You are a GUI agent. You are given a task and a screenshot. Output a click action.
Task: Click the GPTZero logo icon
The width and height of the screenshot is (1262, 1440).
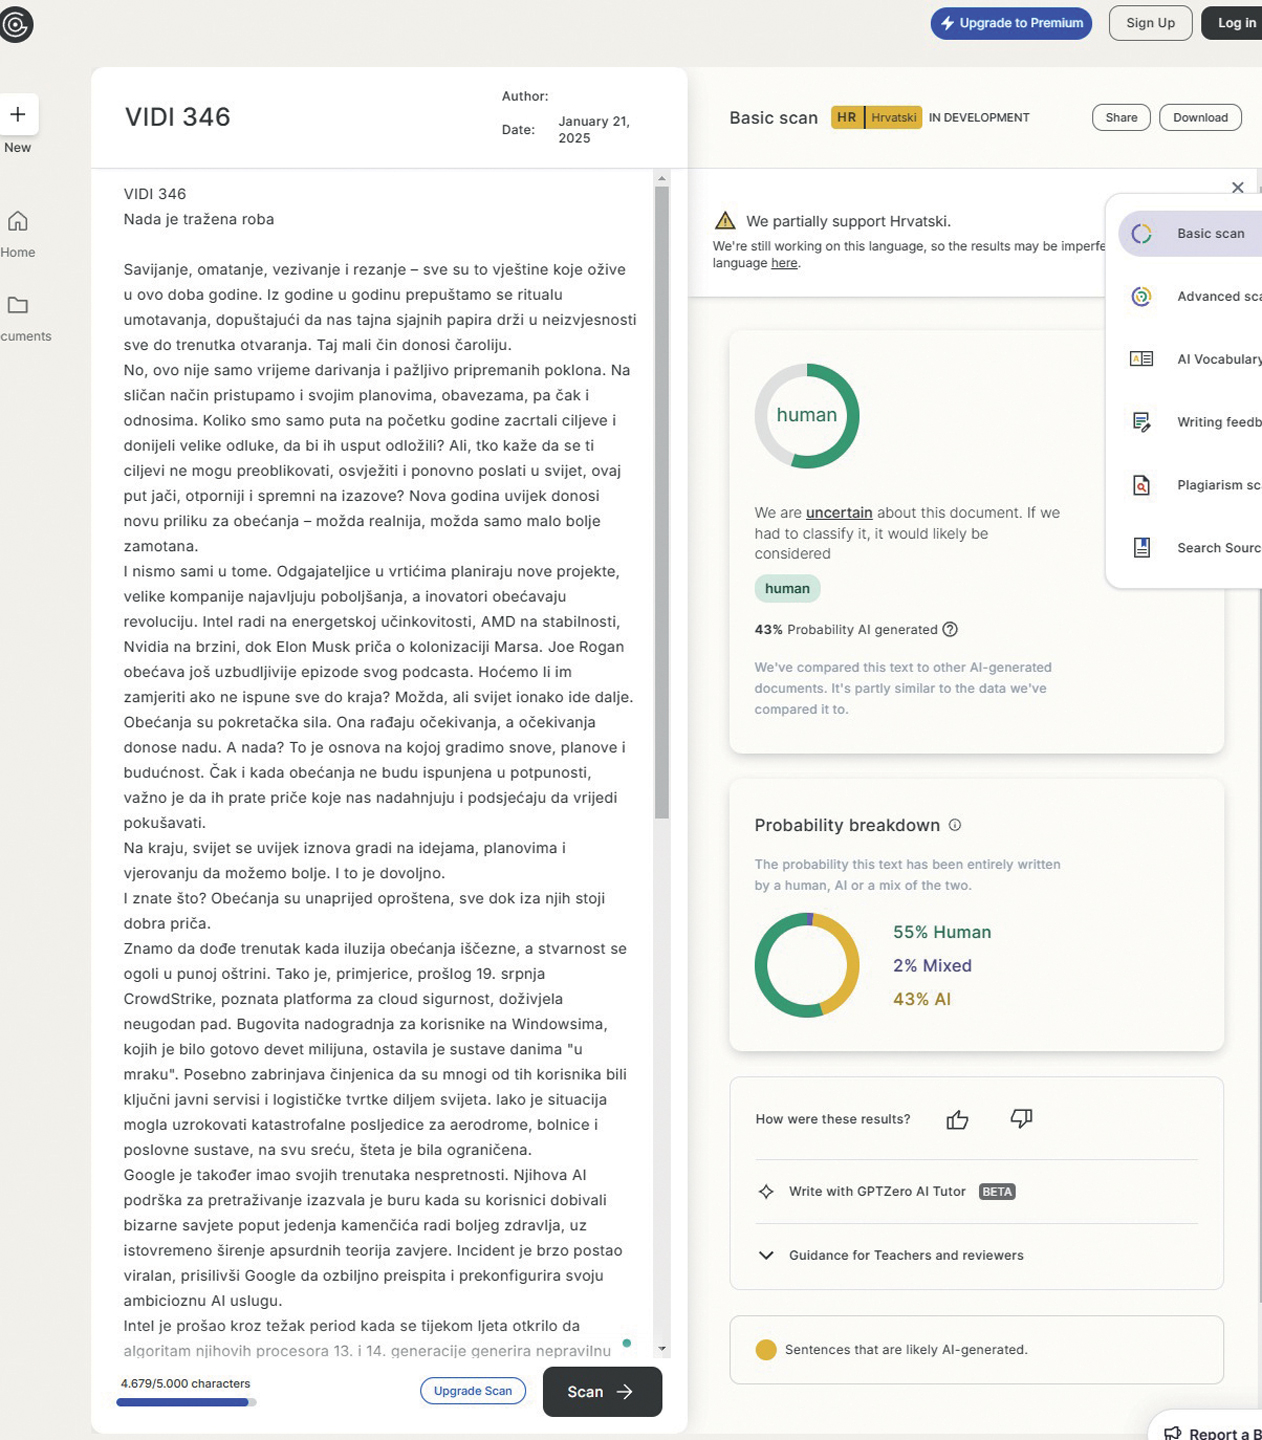point(16,24)
